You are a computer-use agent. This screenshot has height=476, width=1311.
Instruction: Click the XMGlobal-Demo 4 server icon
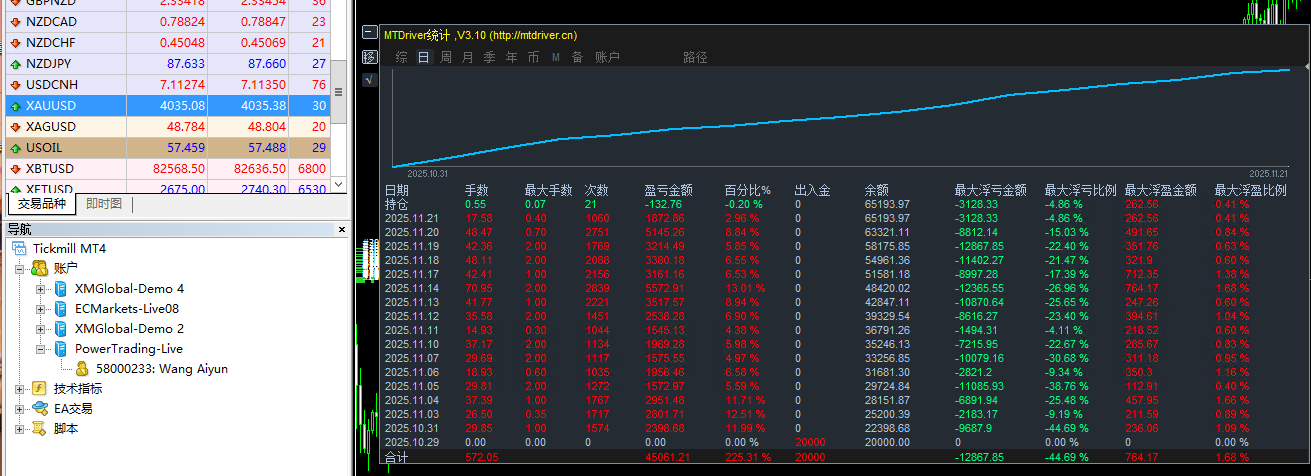pos(61,288)
